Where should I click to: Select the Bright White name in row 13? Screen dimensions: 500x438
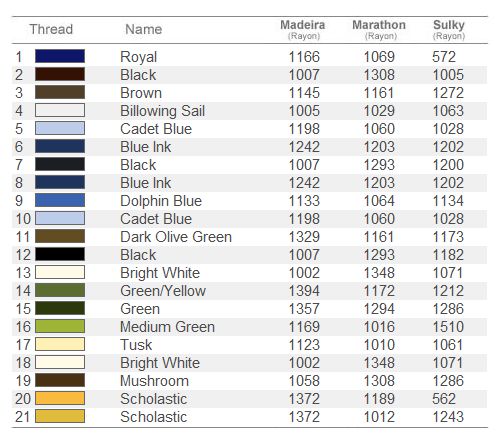160,273
